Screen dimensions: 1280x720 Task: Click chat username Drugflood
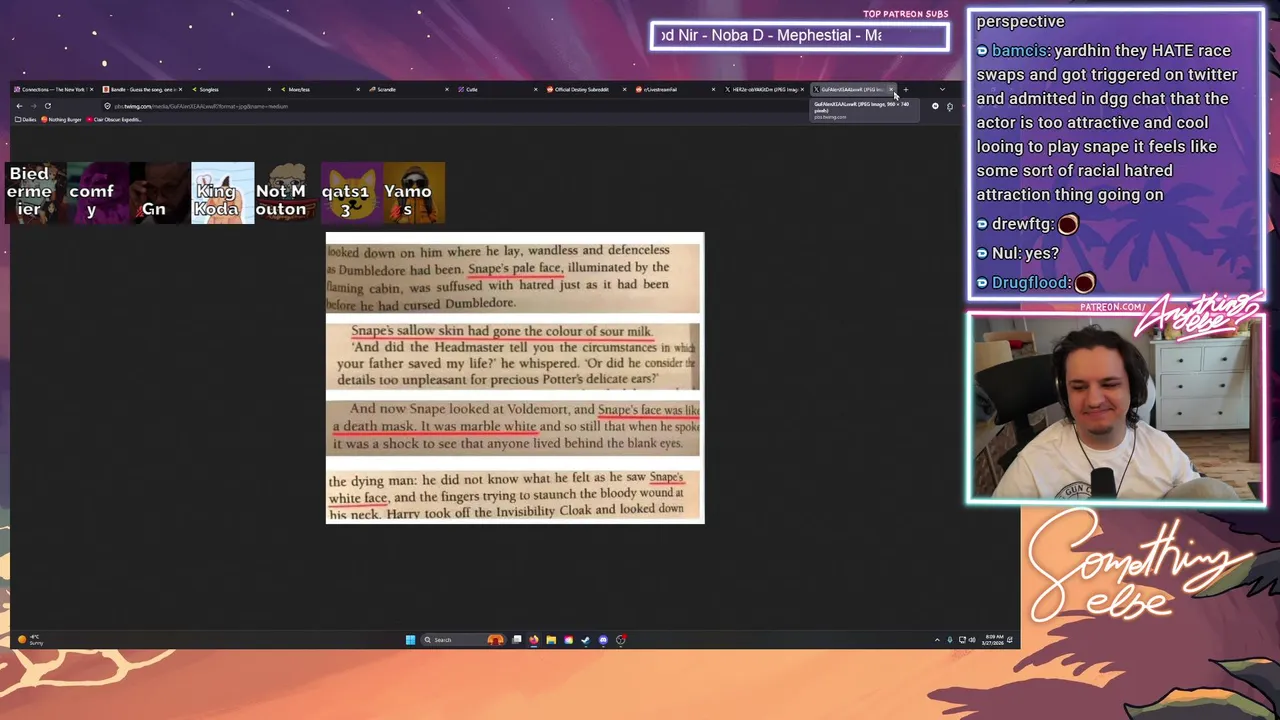click(1031, 282)
